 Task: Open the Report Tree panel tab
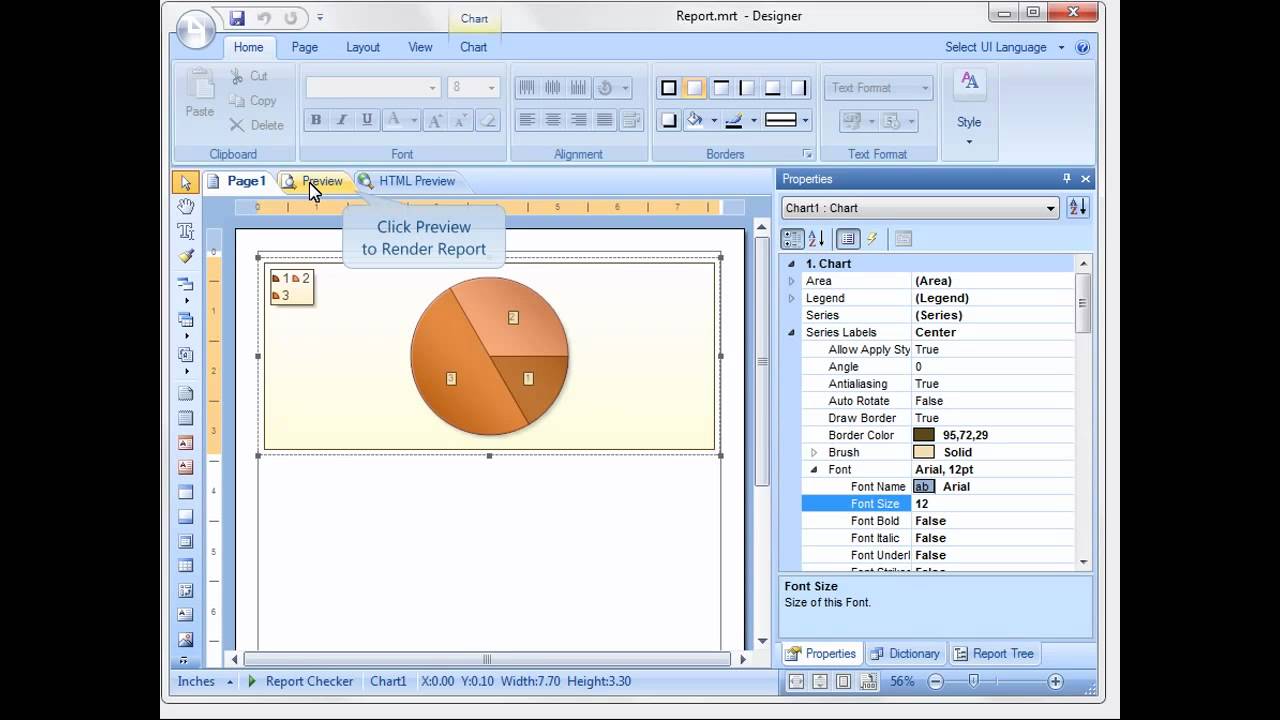pyautogui.click(x=994, y=654)
